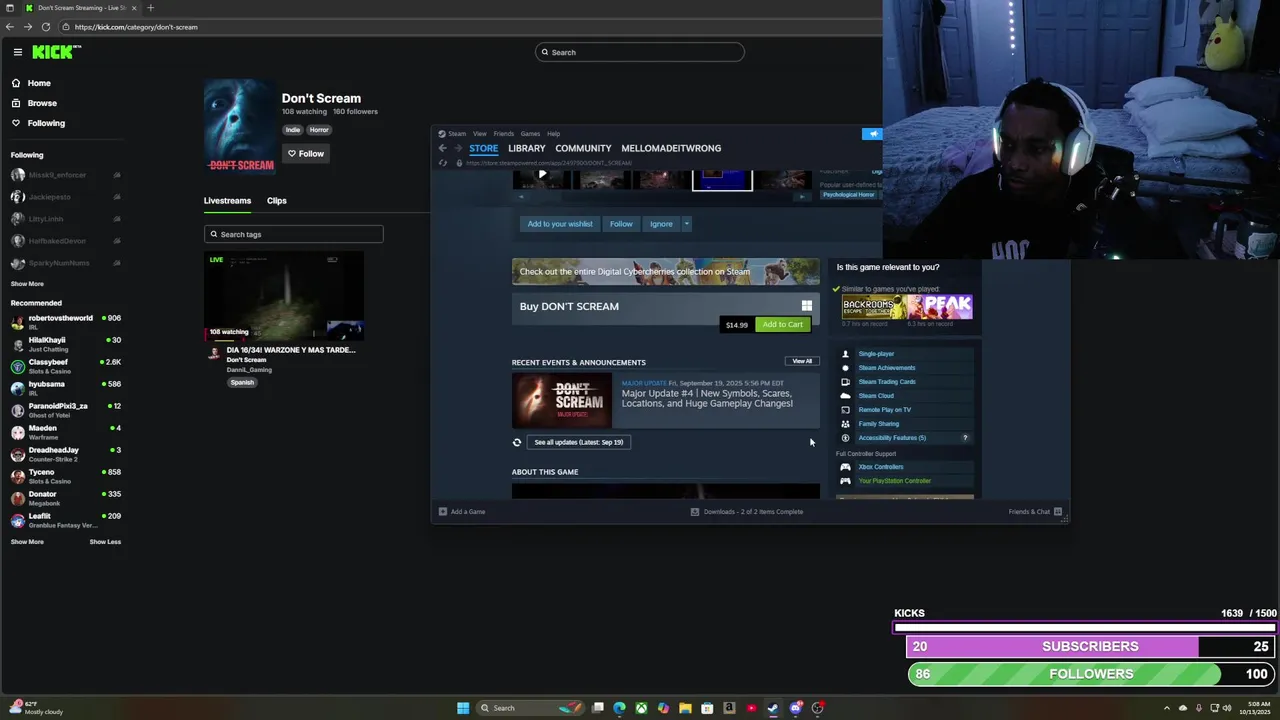Switch to the Clips tab
The height and width of the screenshot is (720, 1280).
point(277,201)
